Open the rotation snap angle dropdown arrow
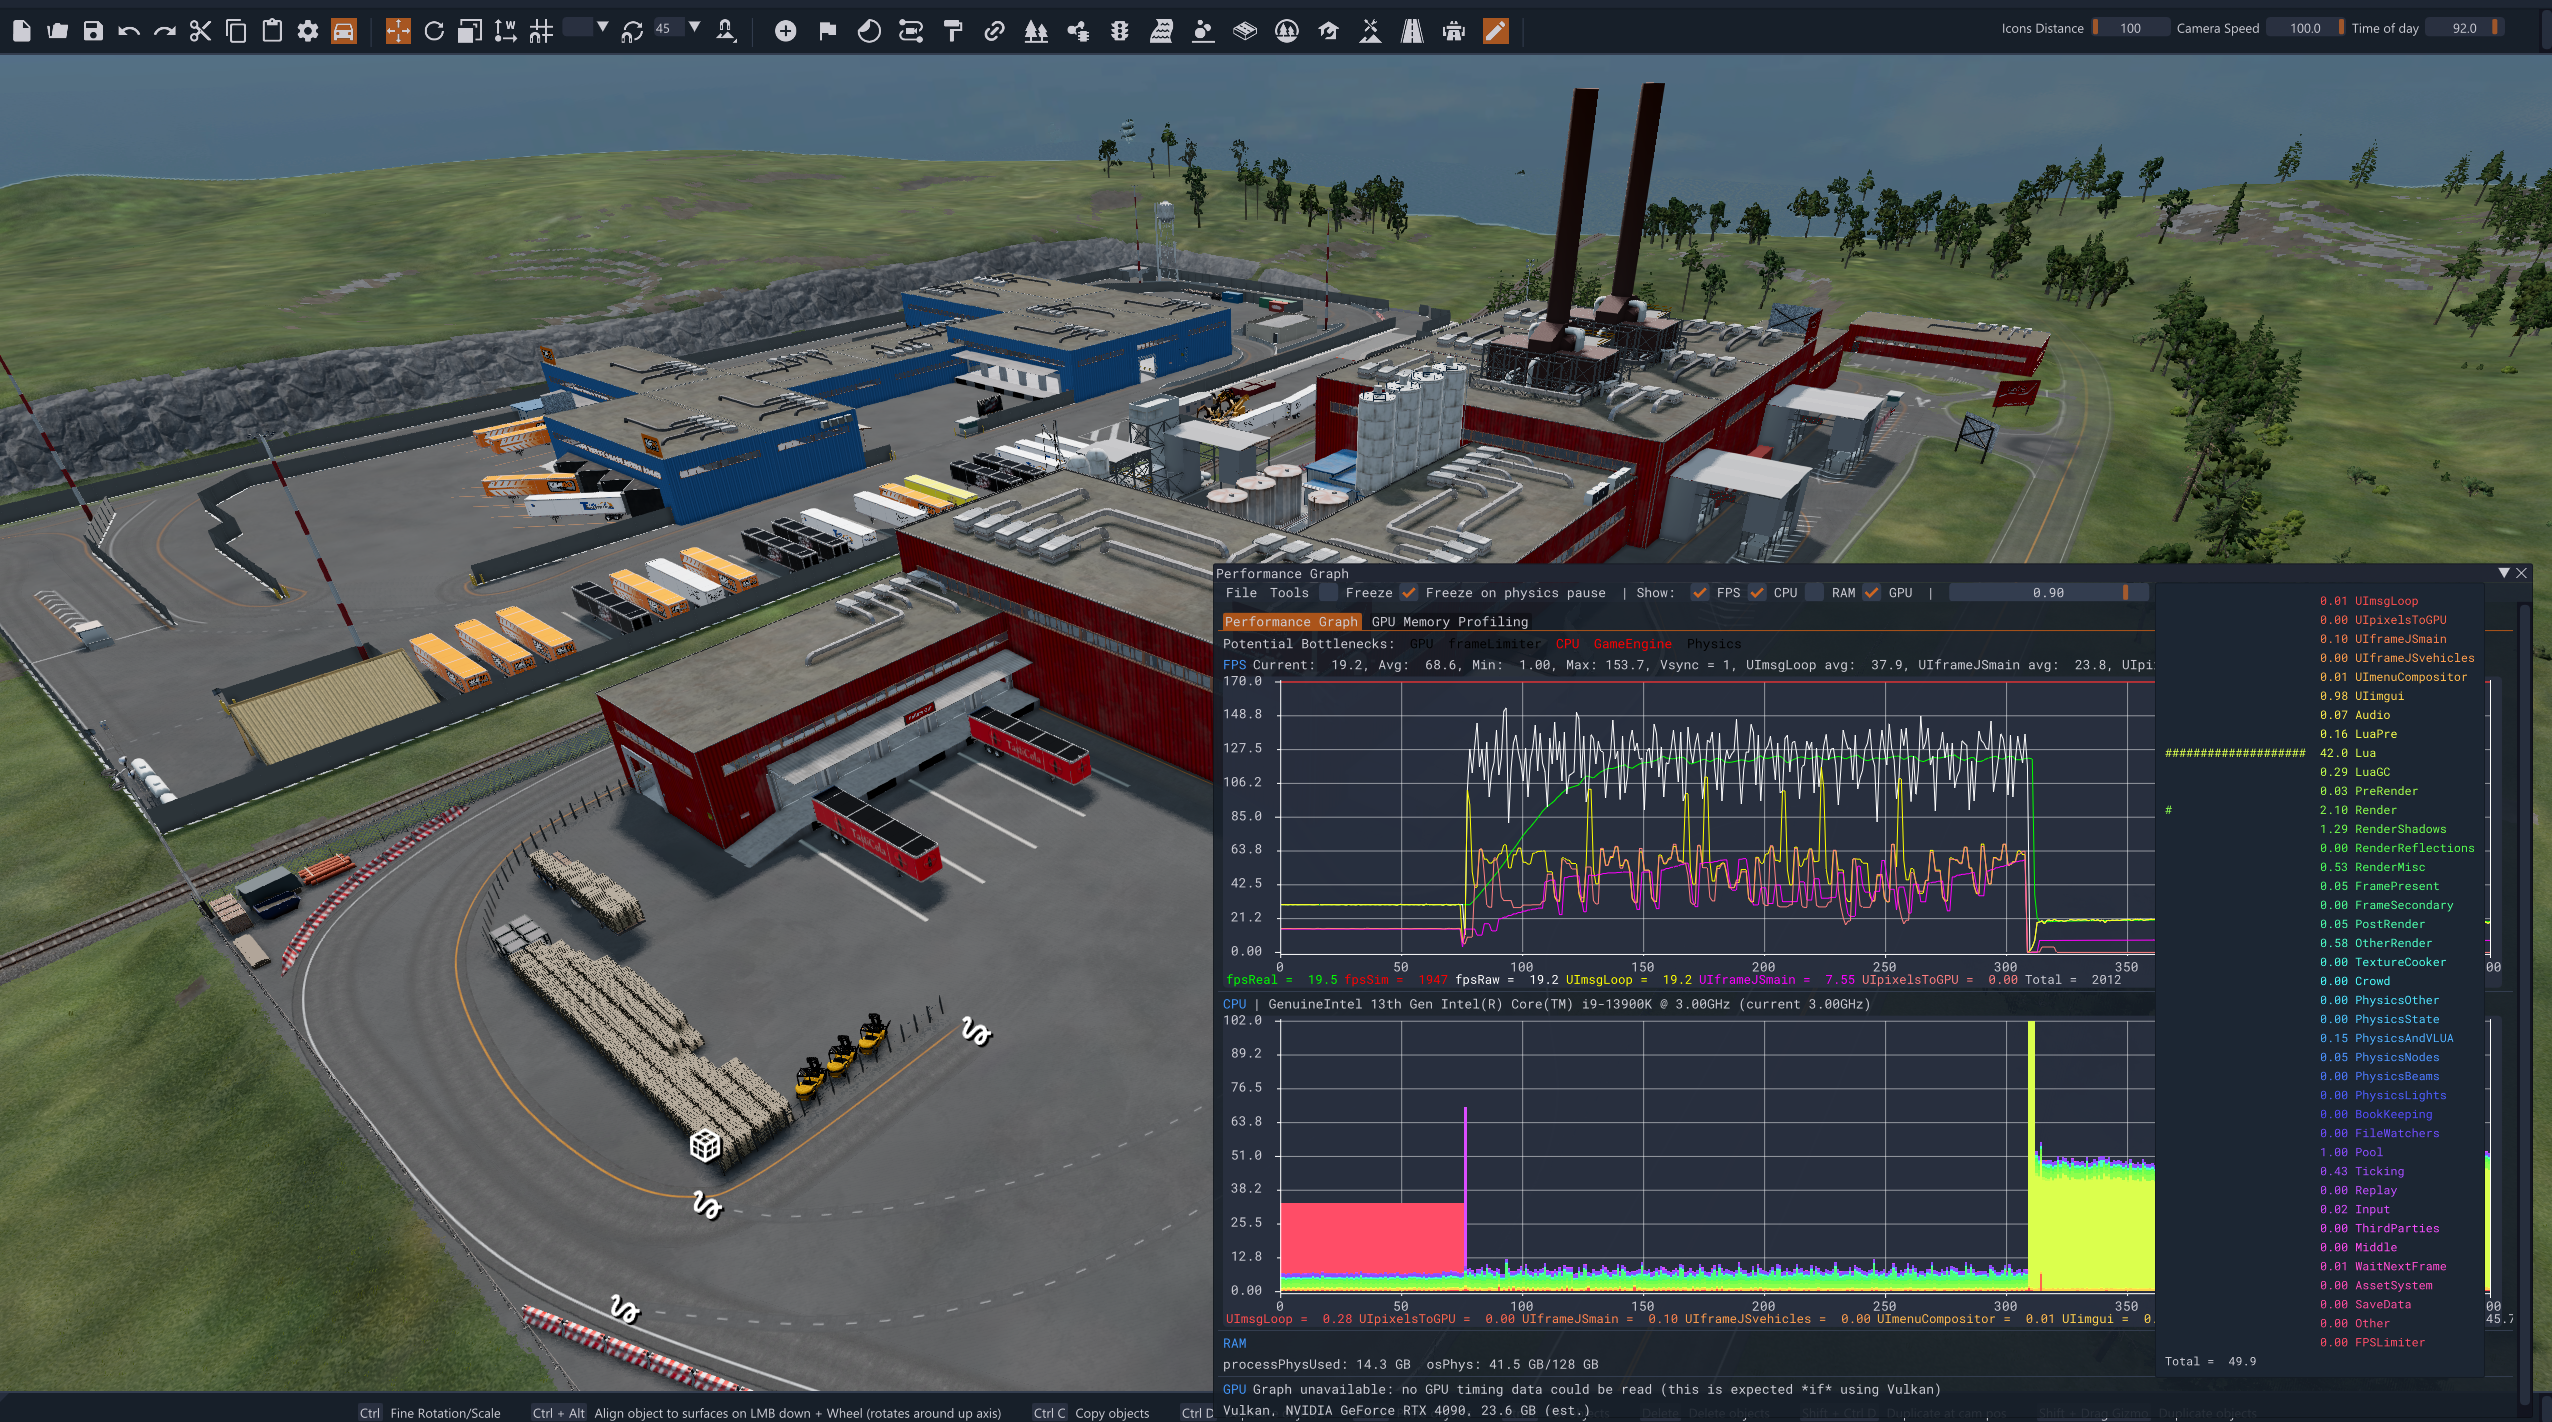The height and width of the screenshot is (1422, 2552). coord(694,28)
